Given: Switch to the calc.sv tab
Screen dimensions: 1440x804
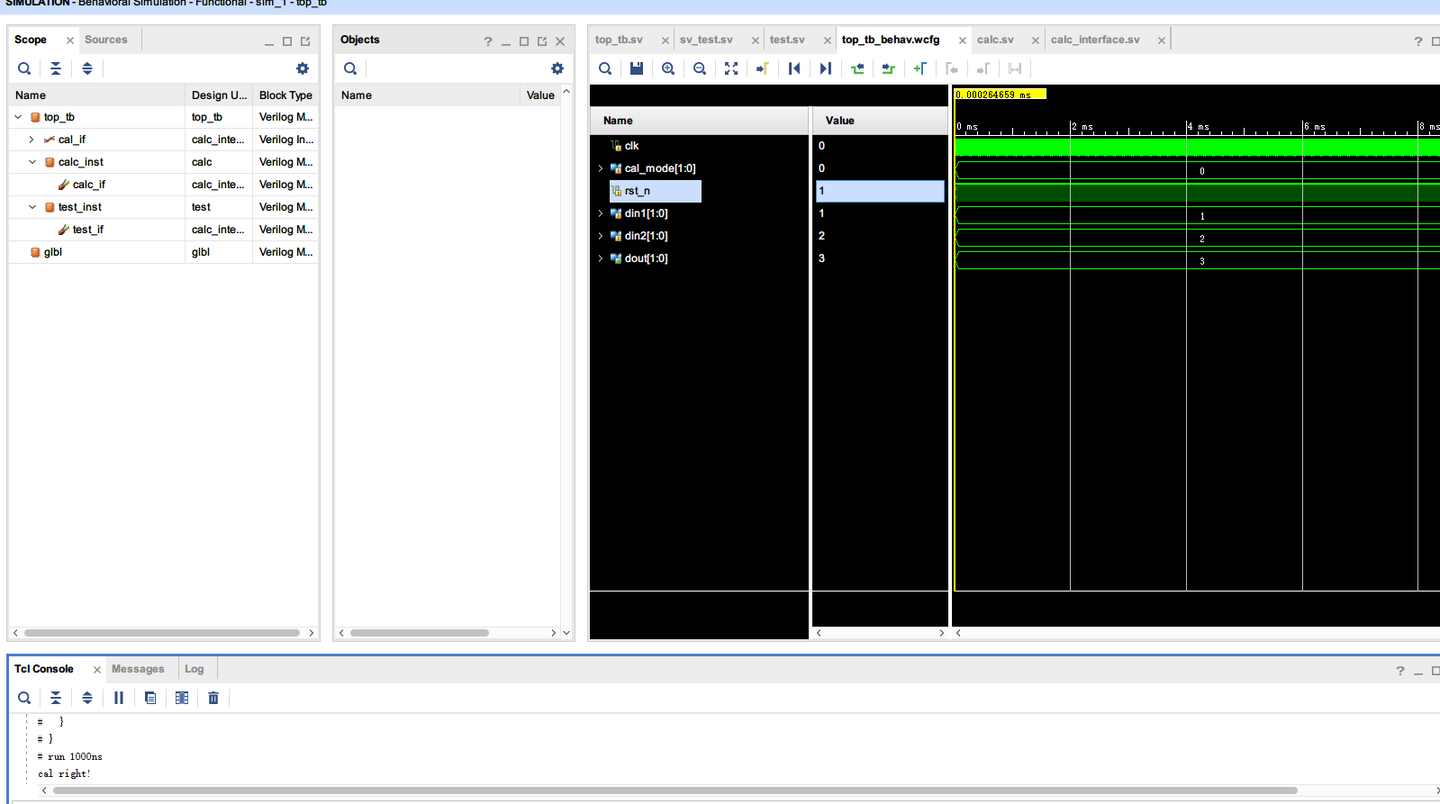Looking at the screenshot, I should (995, 40).
